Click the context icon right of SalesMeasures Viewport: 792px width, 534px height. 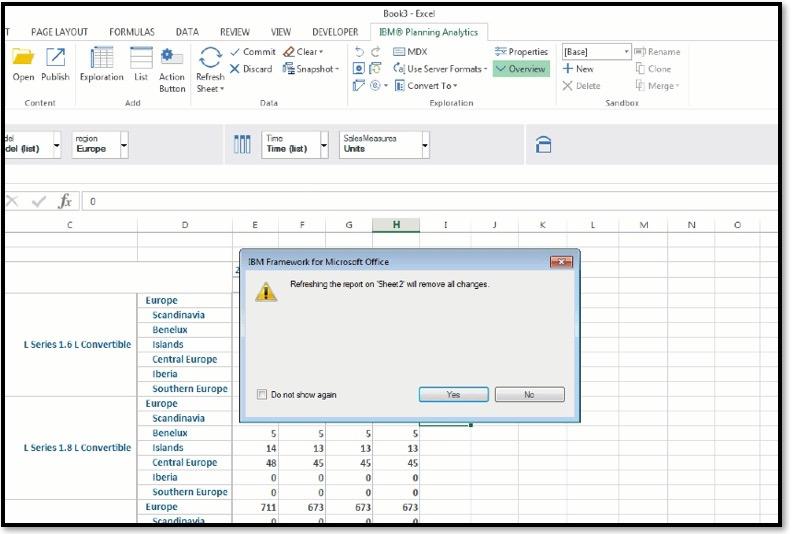click(x=543, y=144)
